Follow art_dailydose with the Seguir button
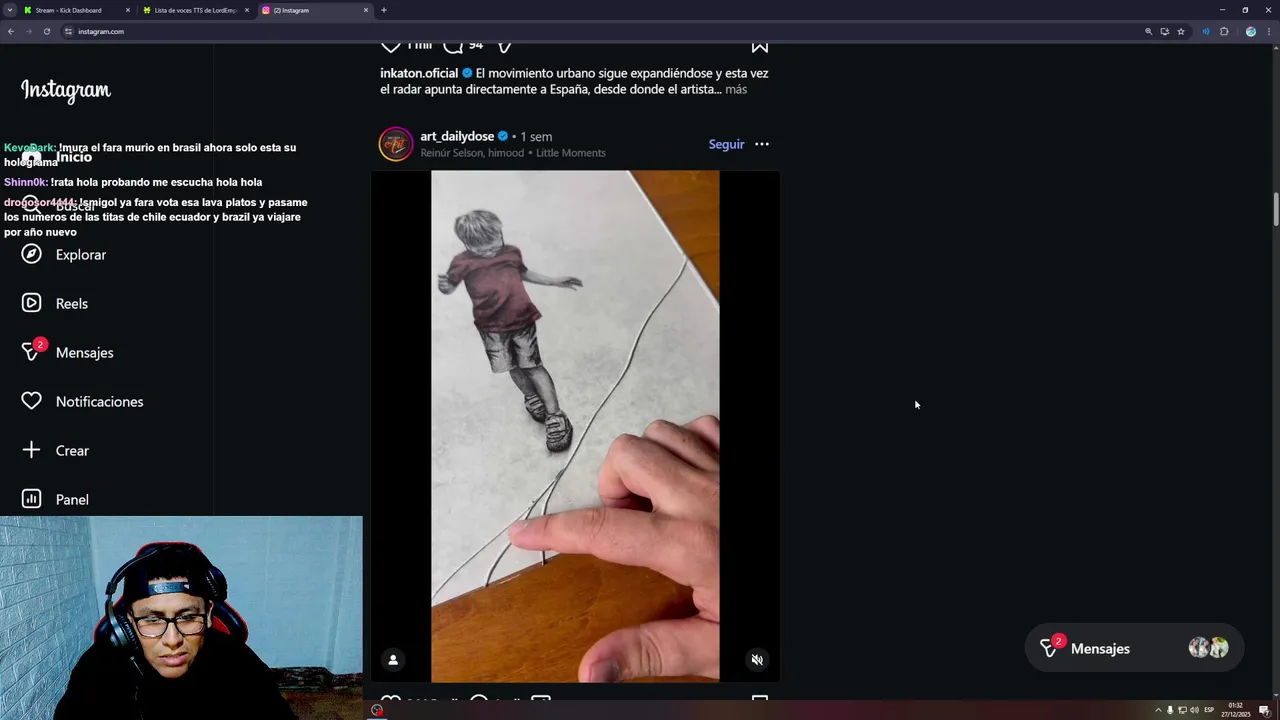This screenshot has height=720, width=1280. 726,144
